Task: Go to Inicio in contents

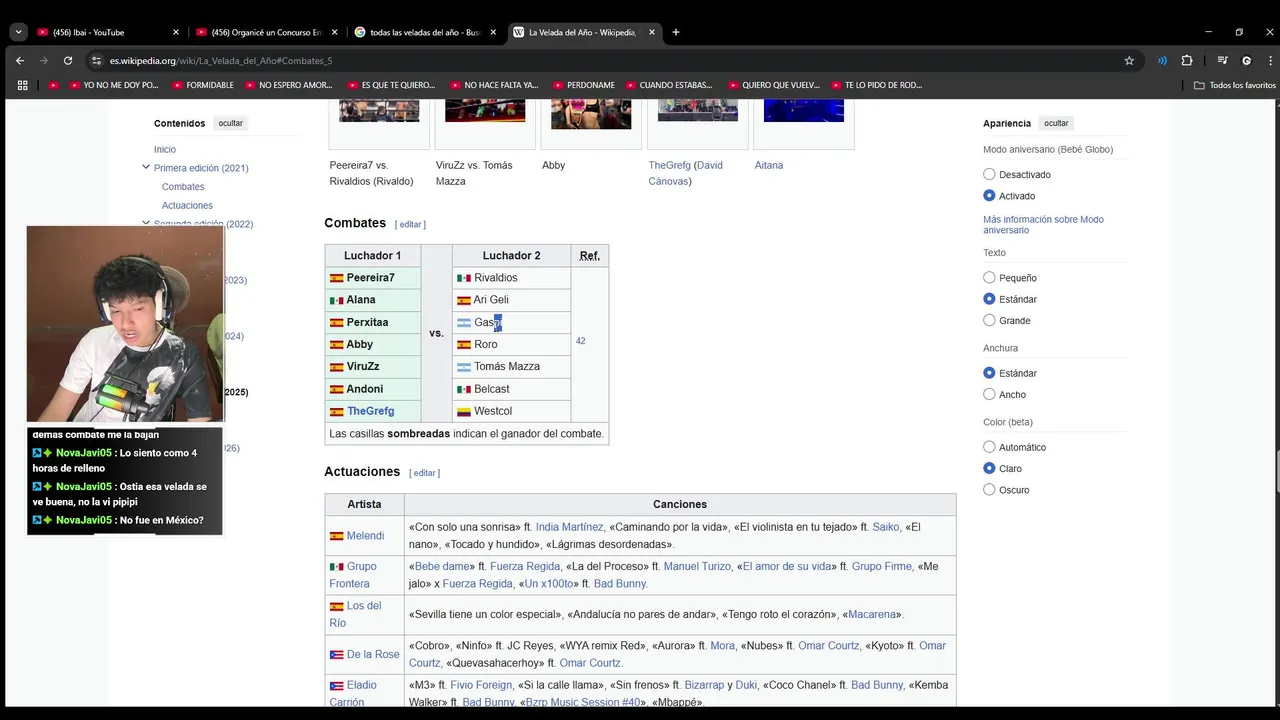Action: coord(165,149)
